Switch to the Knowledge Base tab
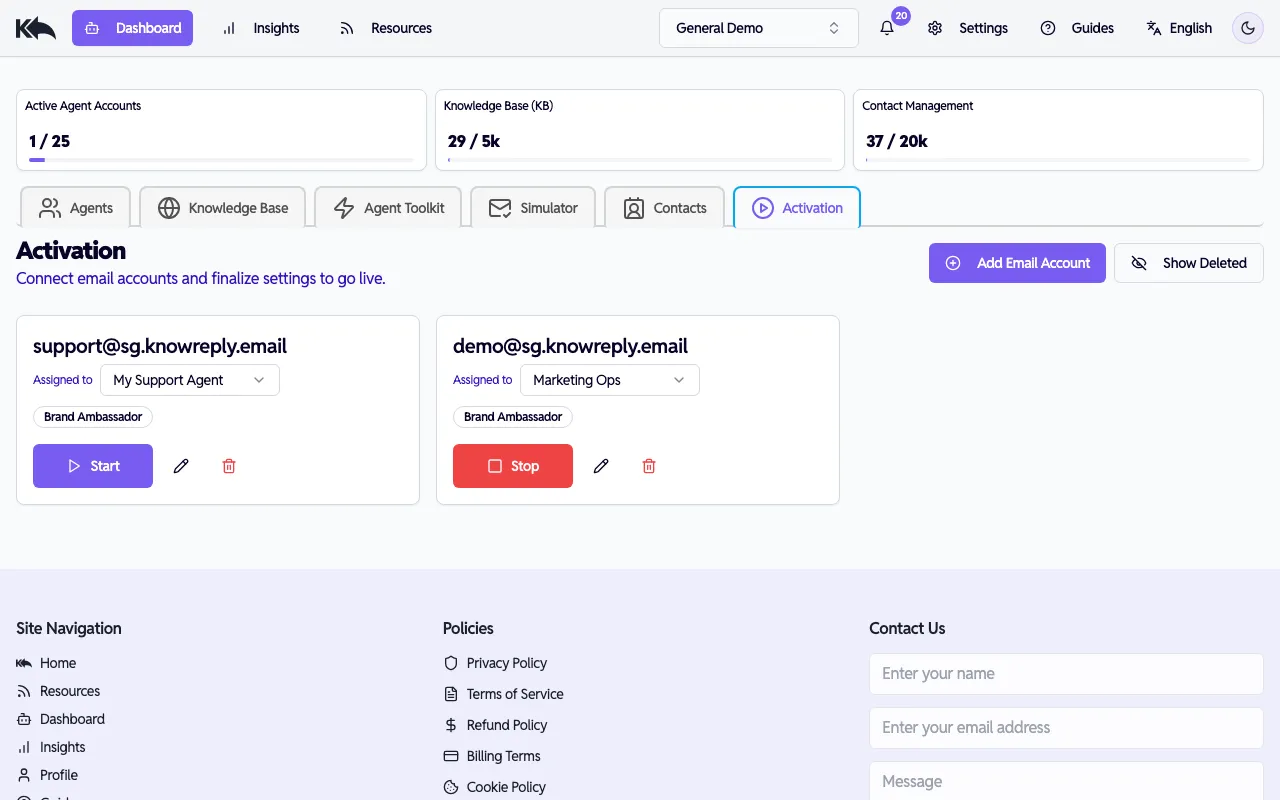This screenshot has height=800, width=1280. tap(222, 208)
